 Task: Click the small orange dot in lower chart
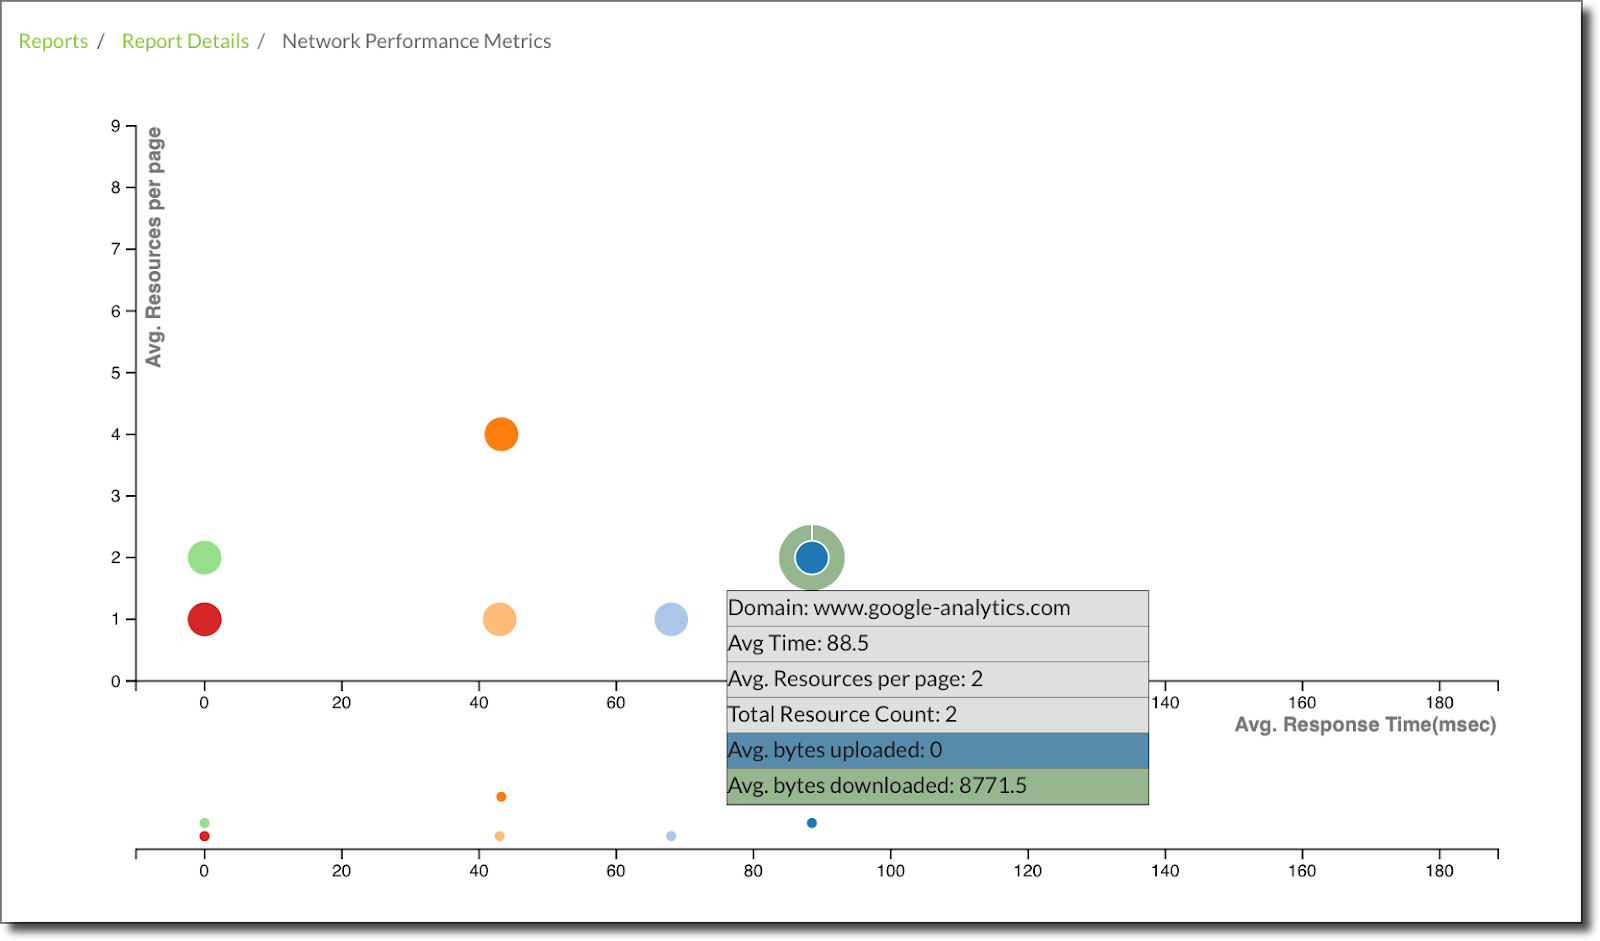click(501, 797)
